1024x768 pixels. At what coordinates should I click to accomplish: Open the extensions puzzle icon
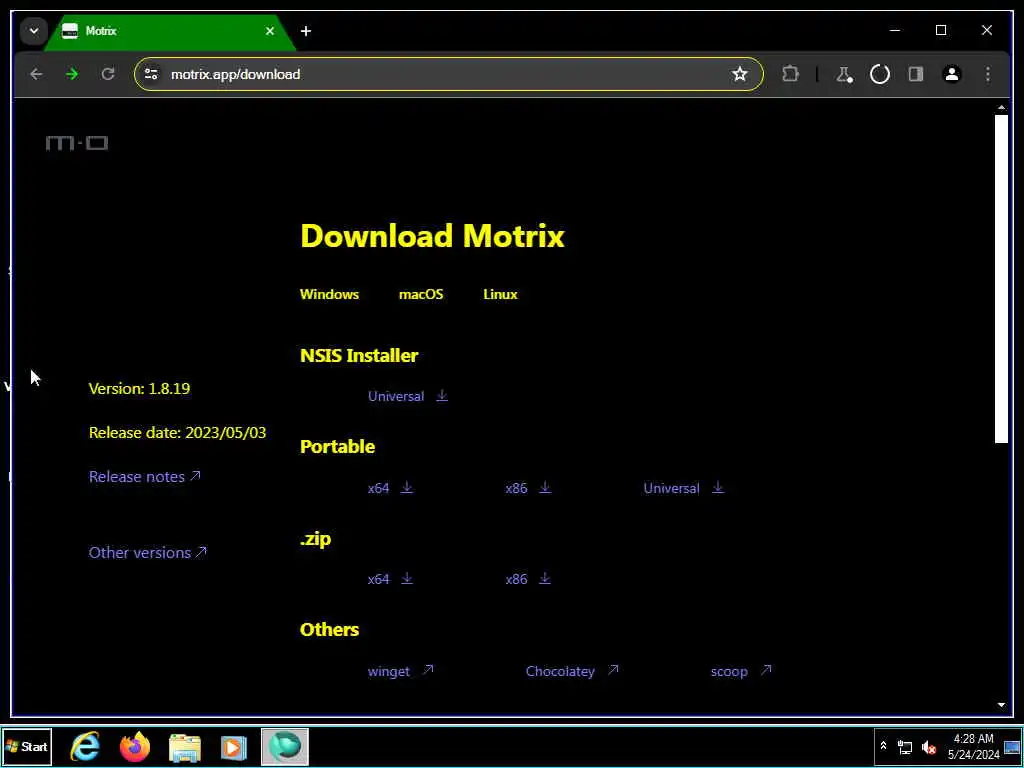click(790, 74)
